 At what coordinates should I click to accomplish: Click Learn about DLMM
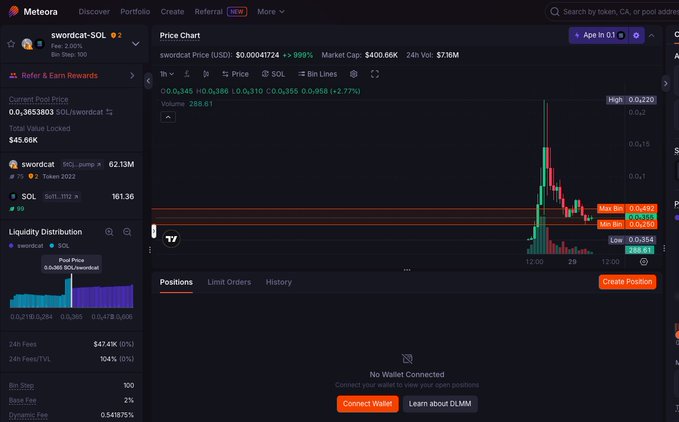tap(440, 404)
